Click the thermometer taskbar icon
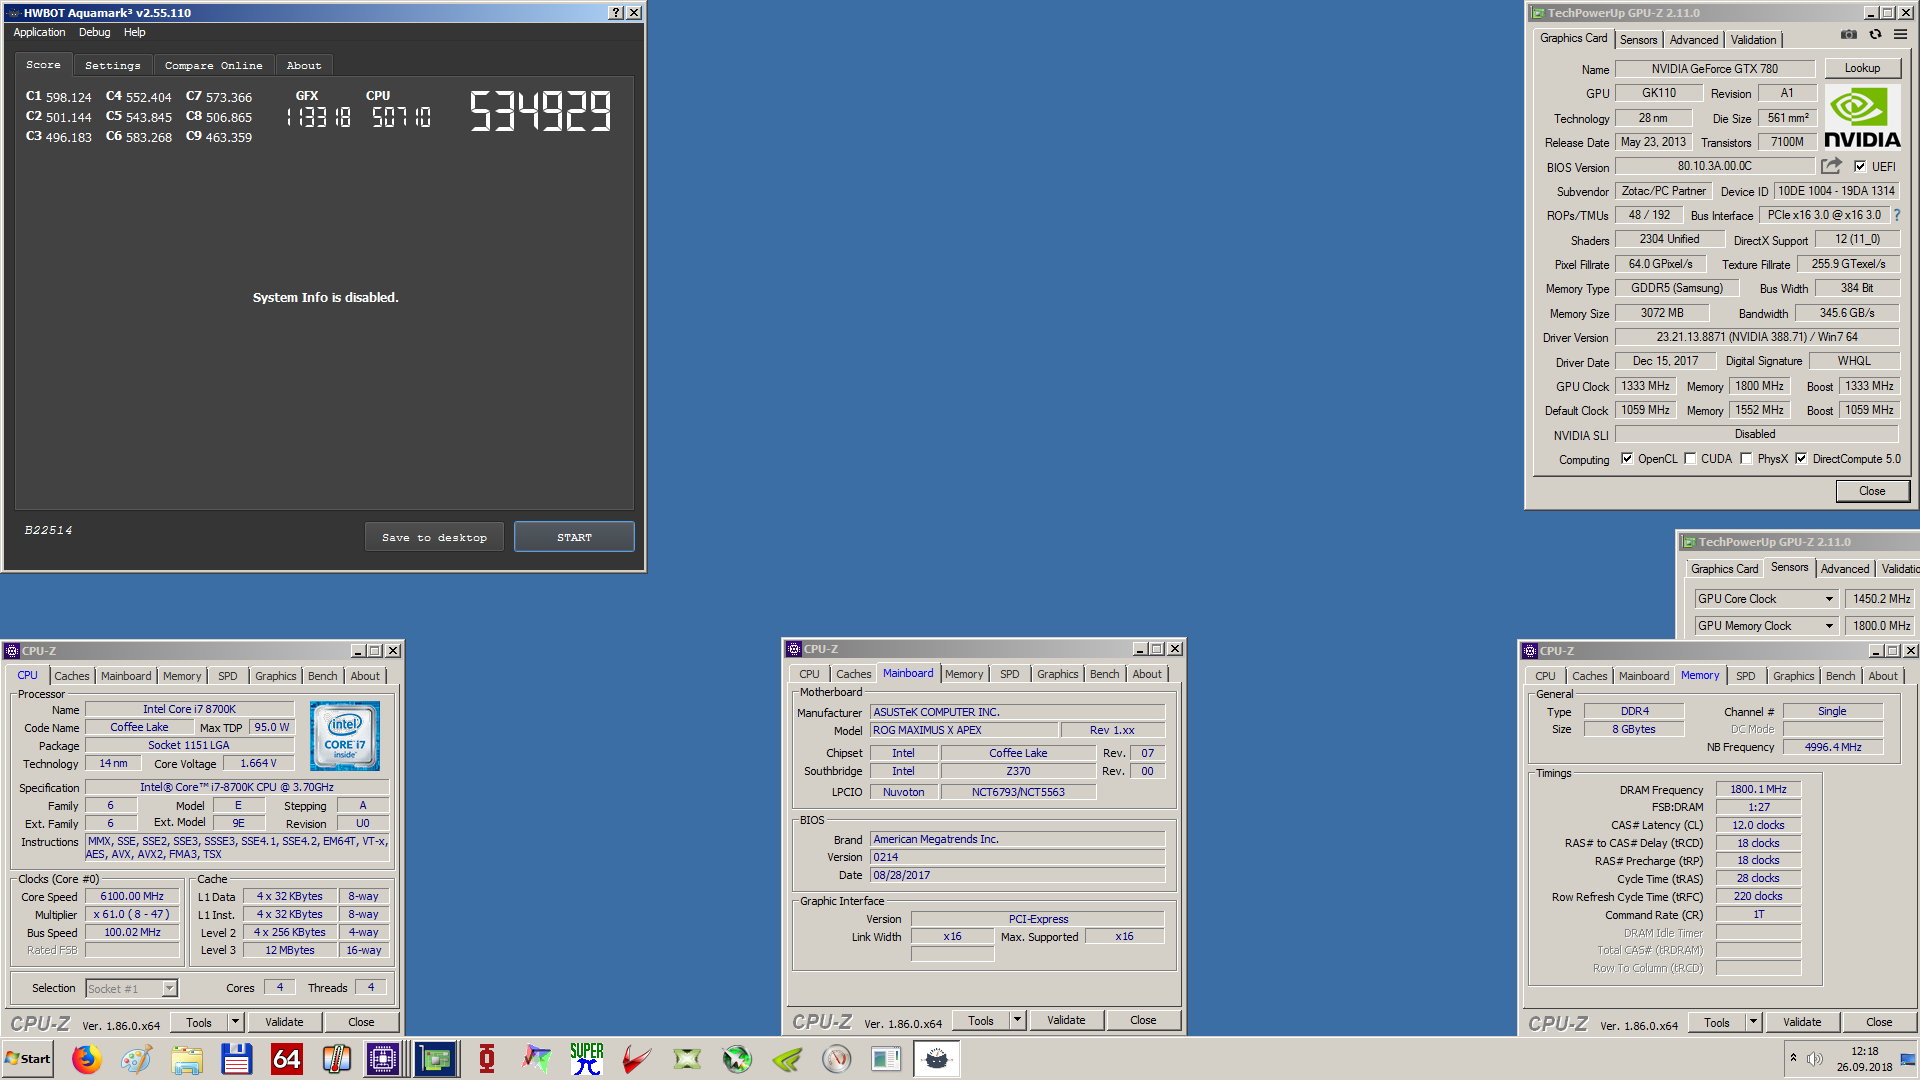This screenshot has width=1920, height=1080. coord(337,1059)
